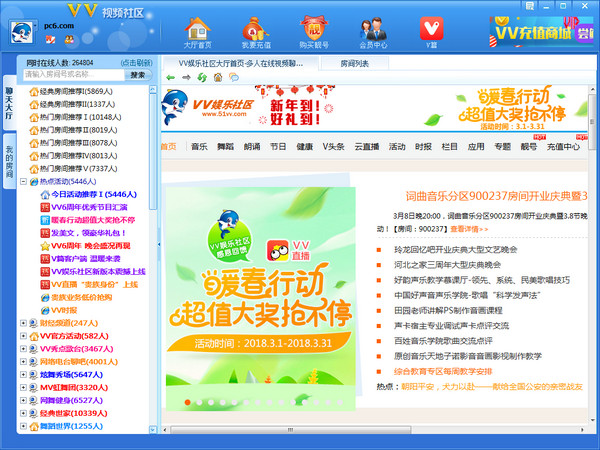Open the 靓号 page menu item
This screenshot has height=450, width=600.
tap(528, 147)
